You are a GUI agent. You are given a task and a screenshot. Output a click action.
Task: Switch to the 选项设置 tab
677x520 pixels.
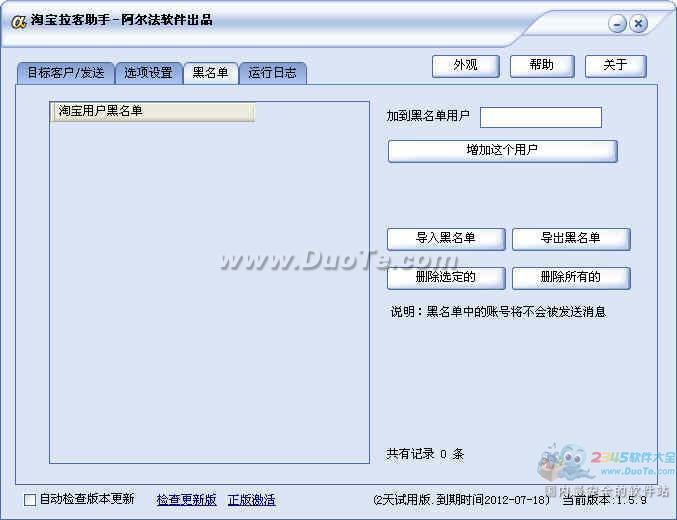(x=149, y=73)
